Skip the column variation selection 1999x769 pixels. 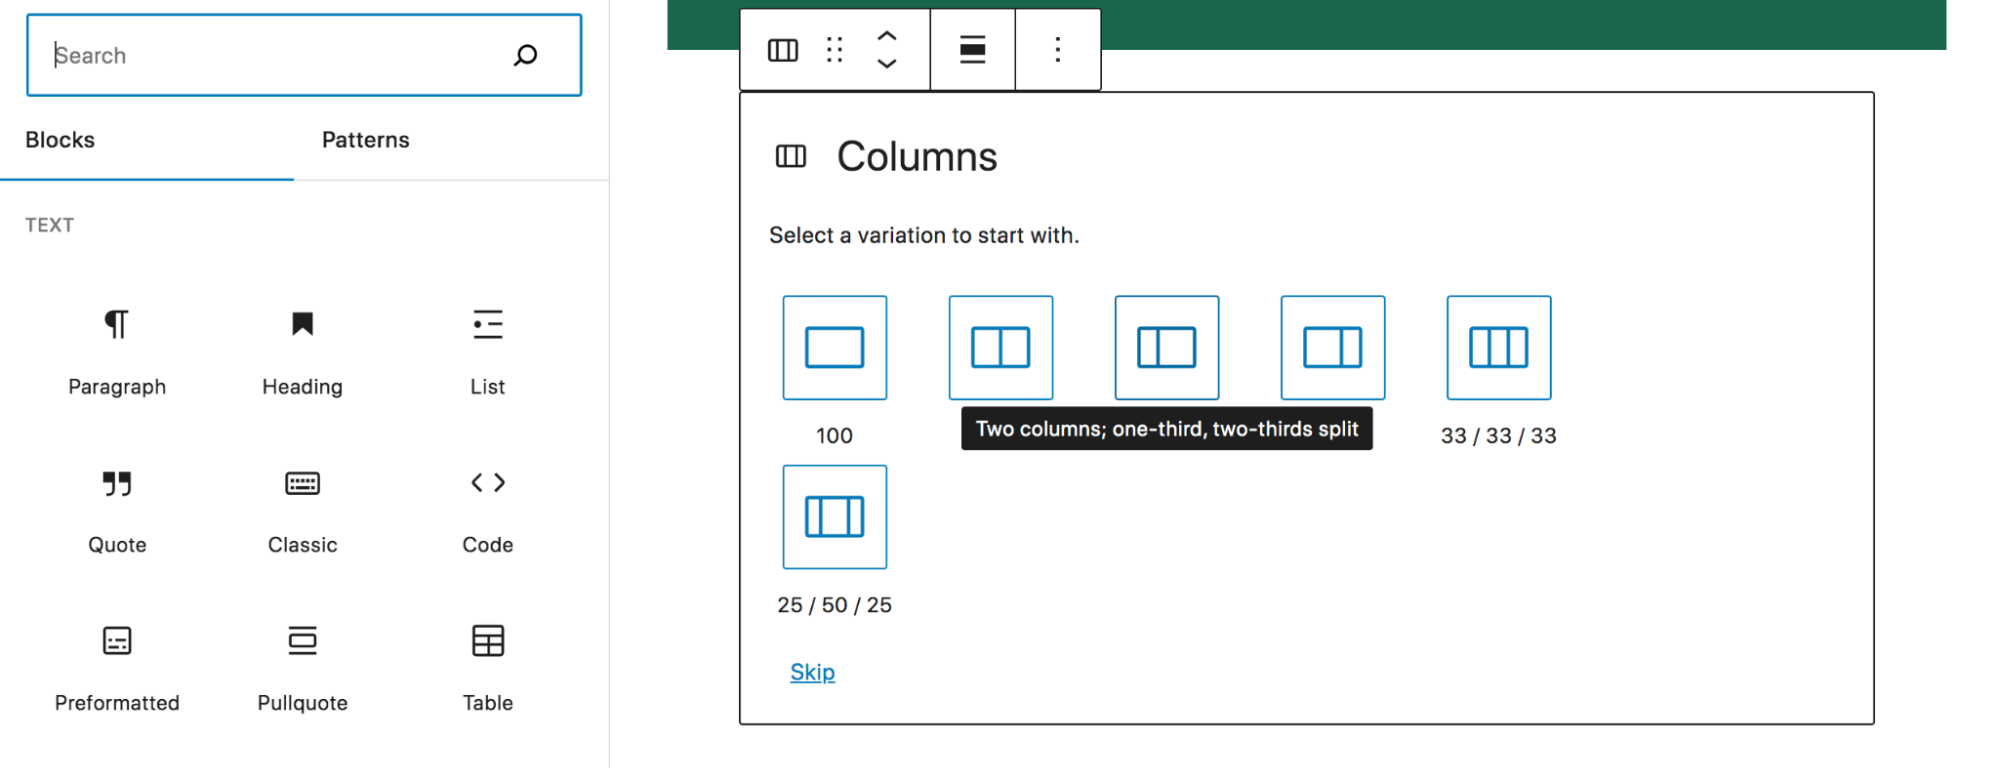pos(812,672)
